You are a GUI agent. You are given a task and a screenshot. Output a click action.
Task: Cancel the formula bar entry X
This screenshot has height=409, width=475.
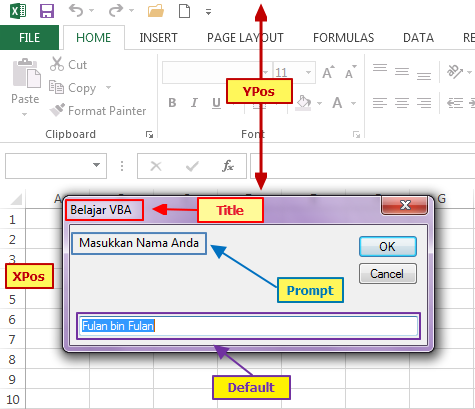[x=156, y=166]
